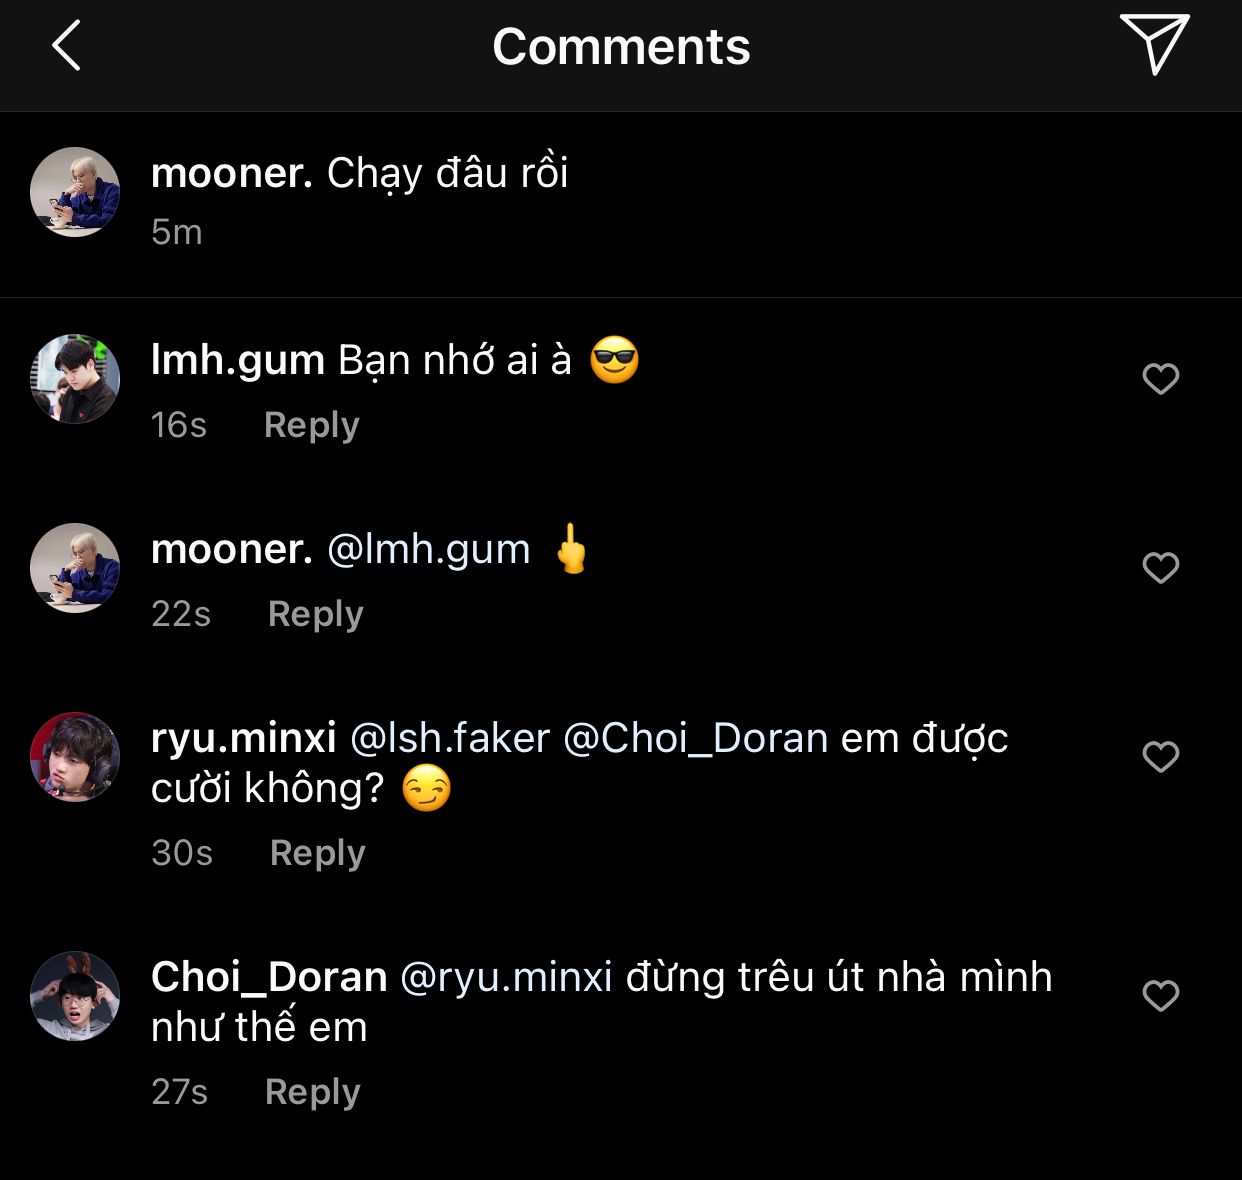Viewport: 1242px width, 1180px height.
Task: Reply to mooner.'s 22s comment
Action: tap(315, 614)
